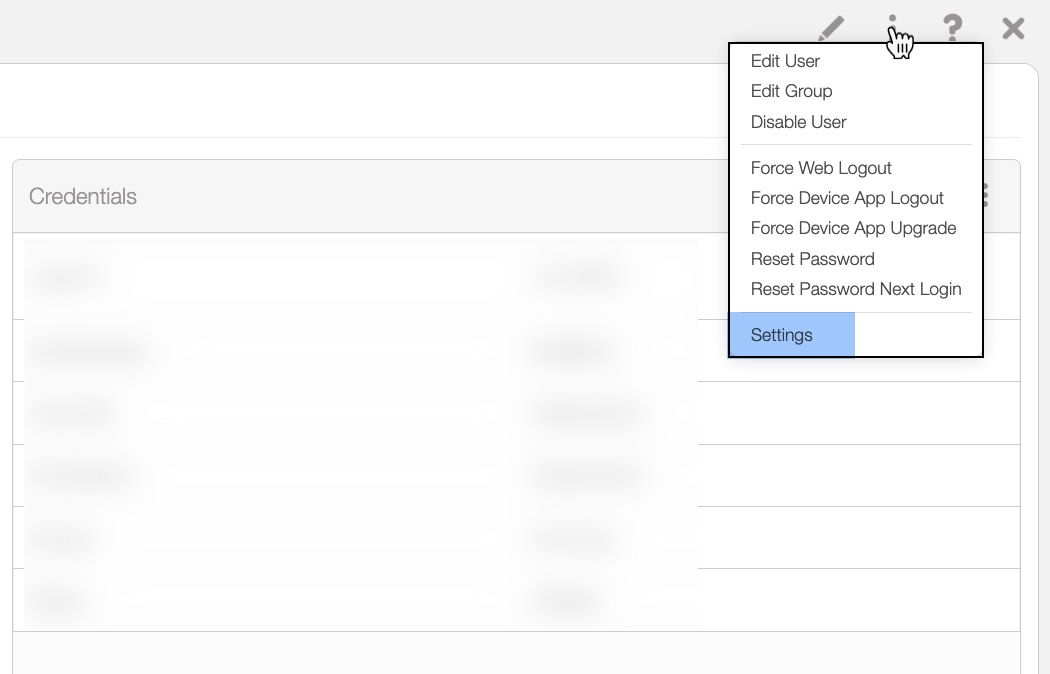The image size is (1050, 674).
Task: Select the third blurred Credentials row
Action: [x=360, y=413]
